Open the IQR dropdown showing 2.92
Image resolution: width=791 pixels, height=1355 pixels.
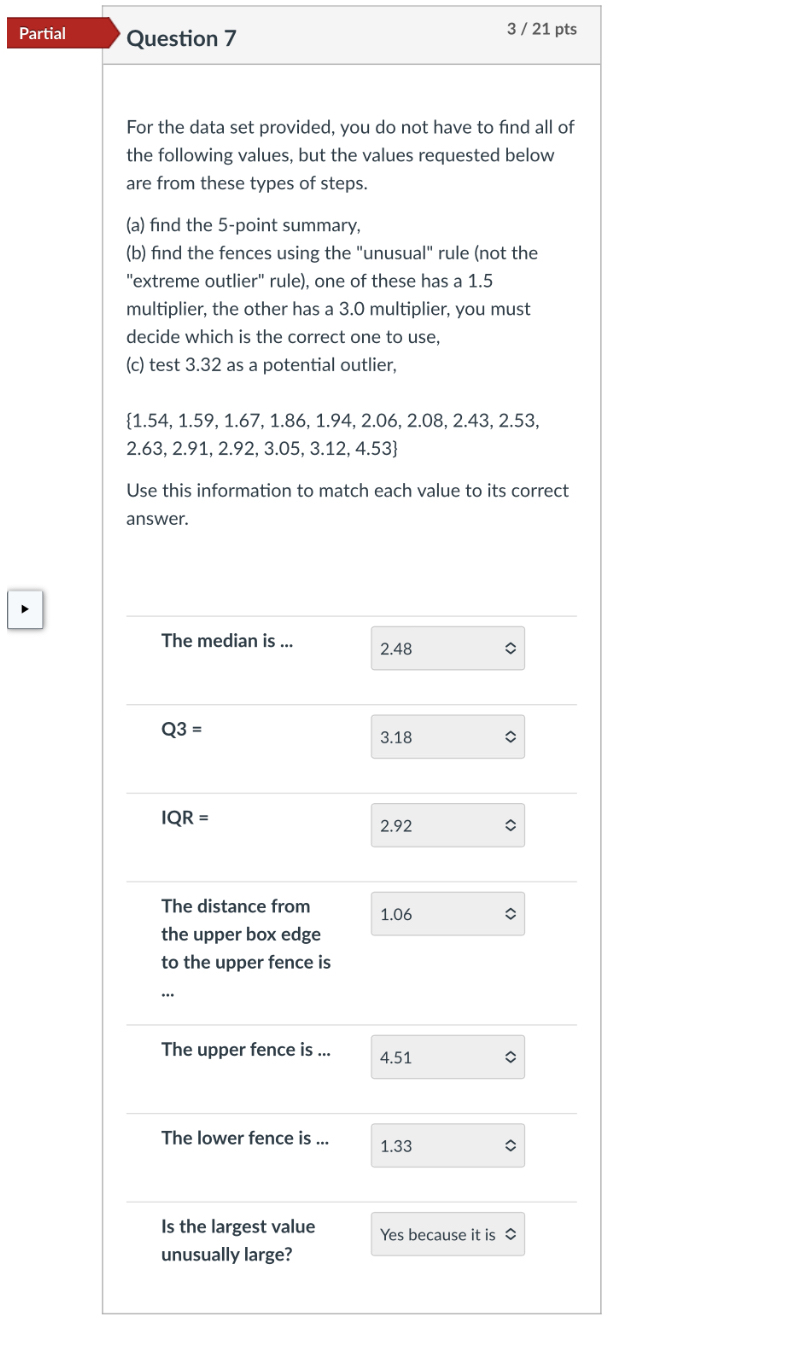click(x=447, y=825)
